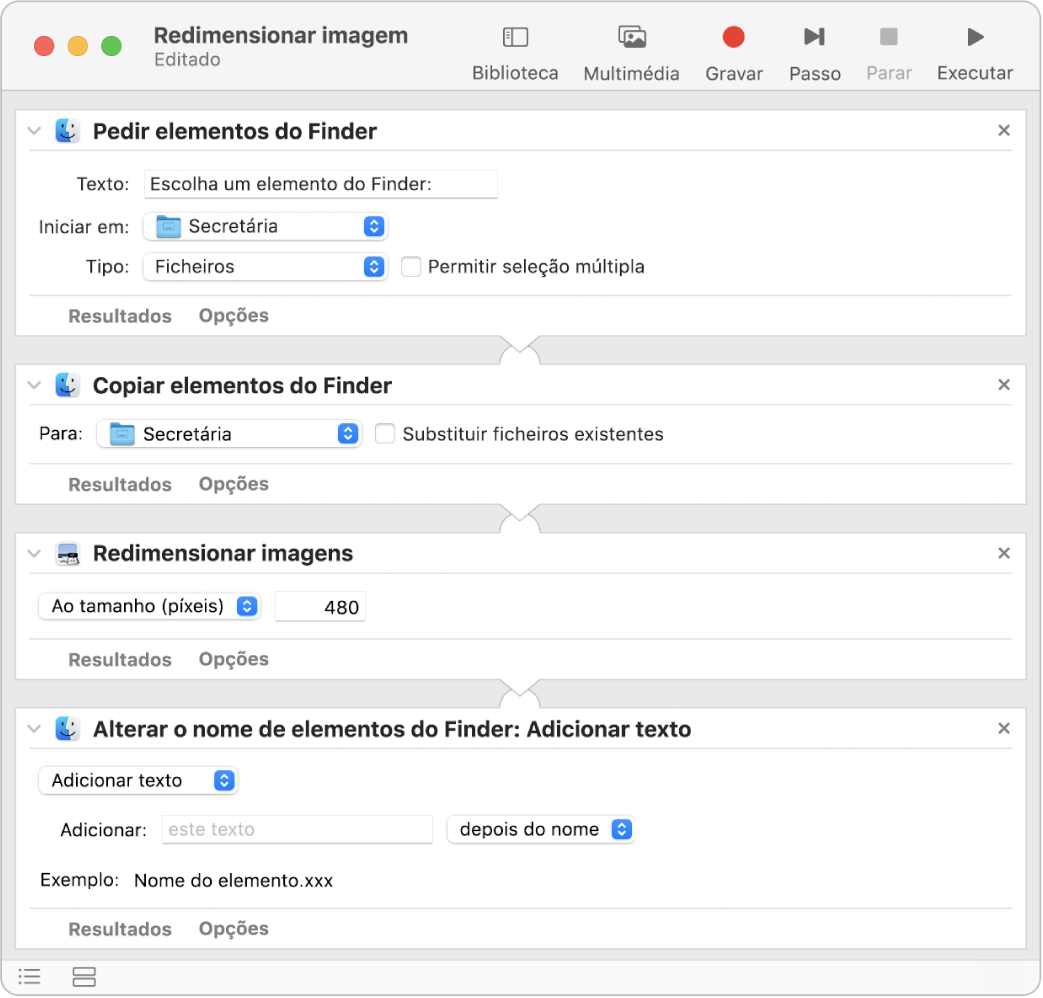
Task: Click Opções in the Alterar o nome action
Action: (x=234, y=928)
